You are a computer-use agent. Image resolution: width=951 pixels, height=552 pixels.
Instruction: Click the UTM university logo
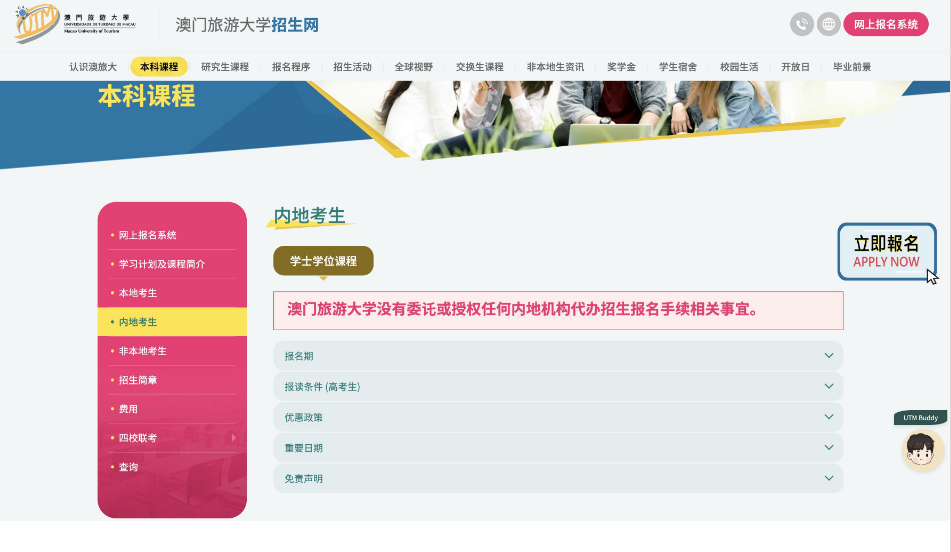(75, 24)
